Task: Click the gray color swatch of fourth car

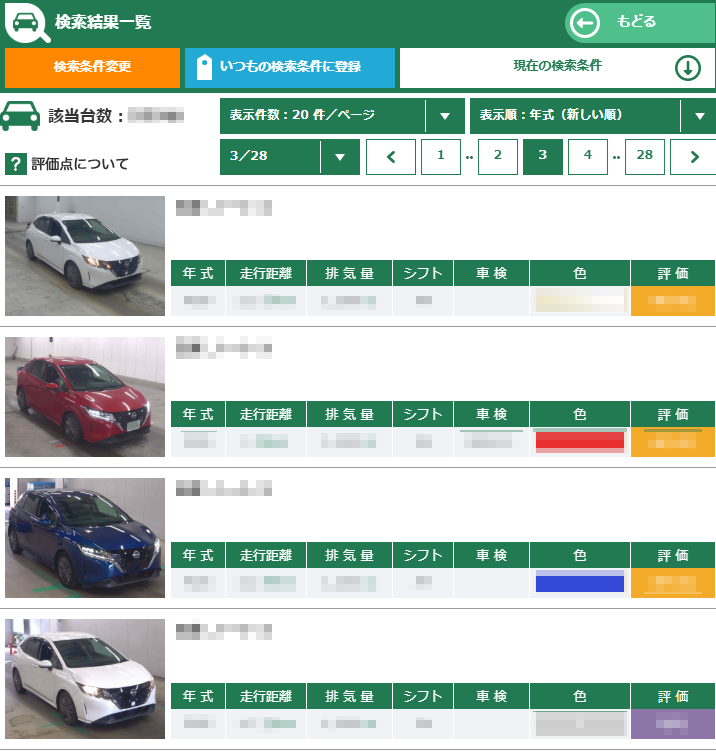Action: coord(580,724)
